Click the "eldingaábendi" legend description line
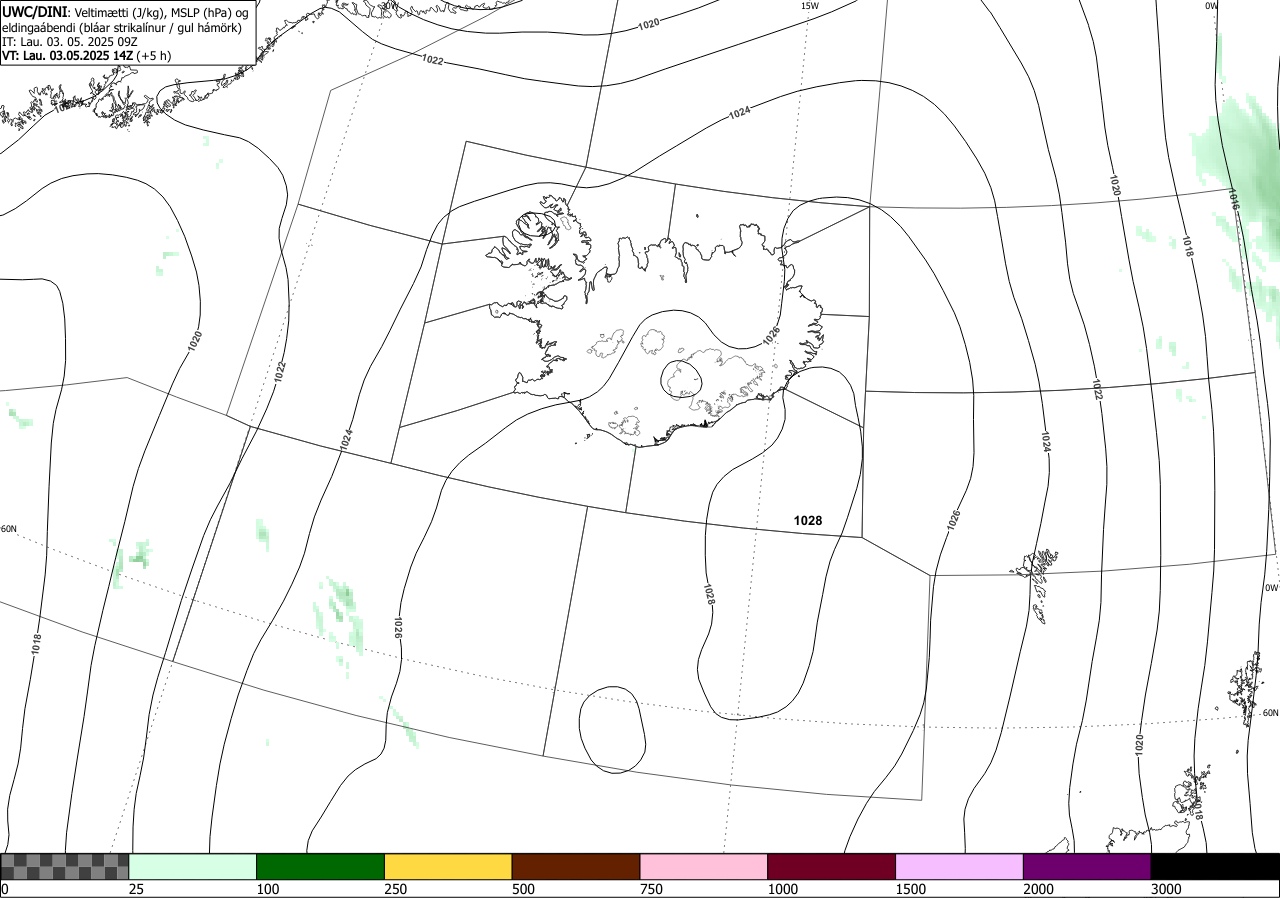The width and height of the screenshot is (1280, 898). point(121,28)
